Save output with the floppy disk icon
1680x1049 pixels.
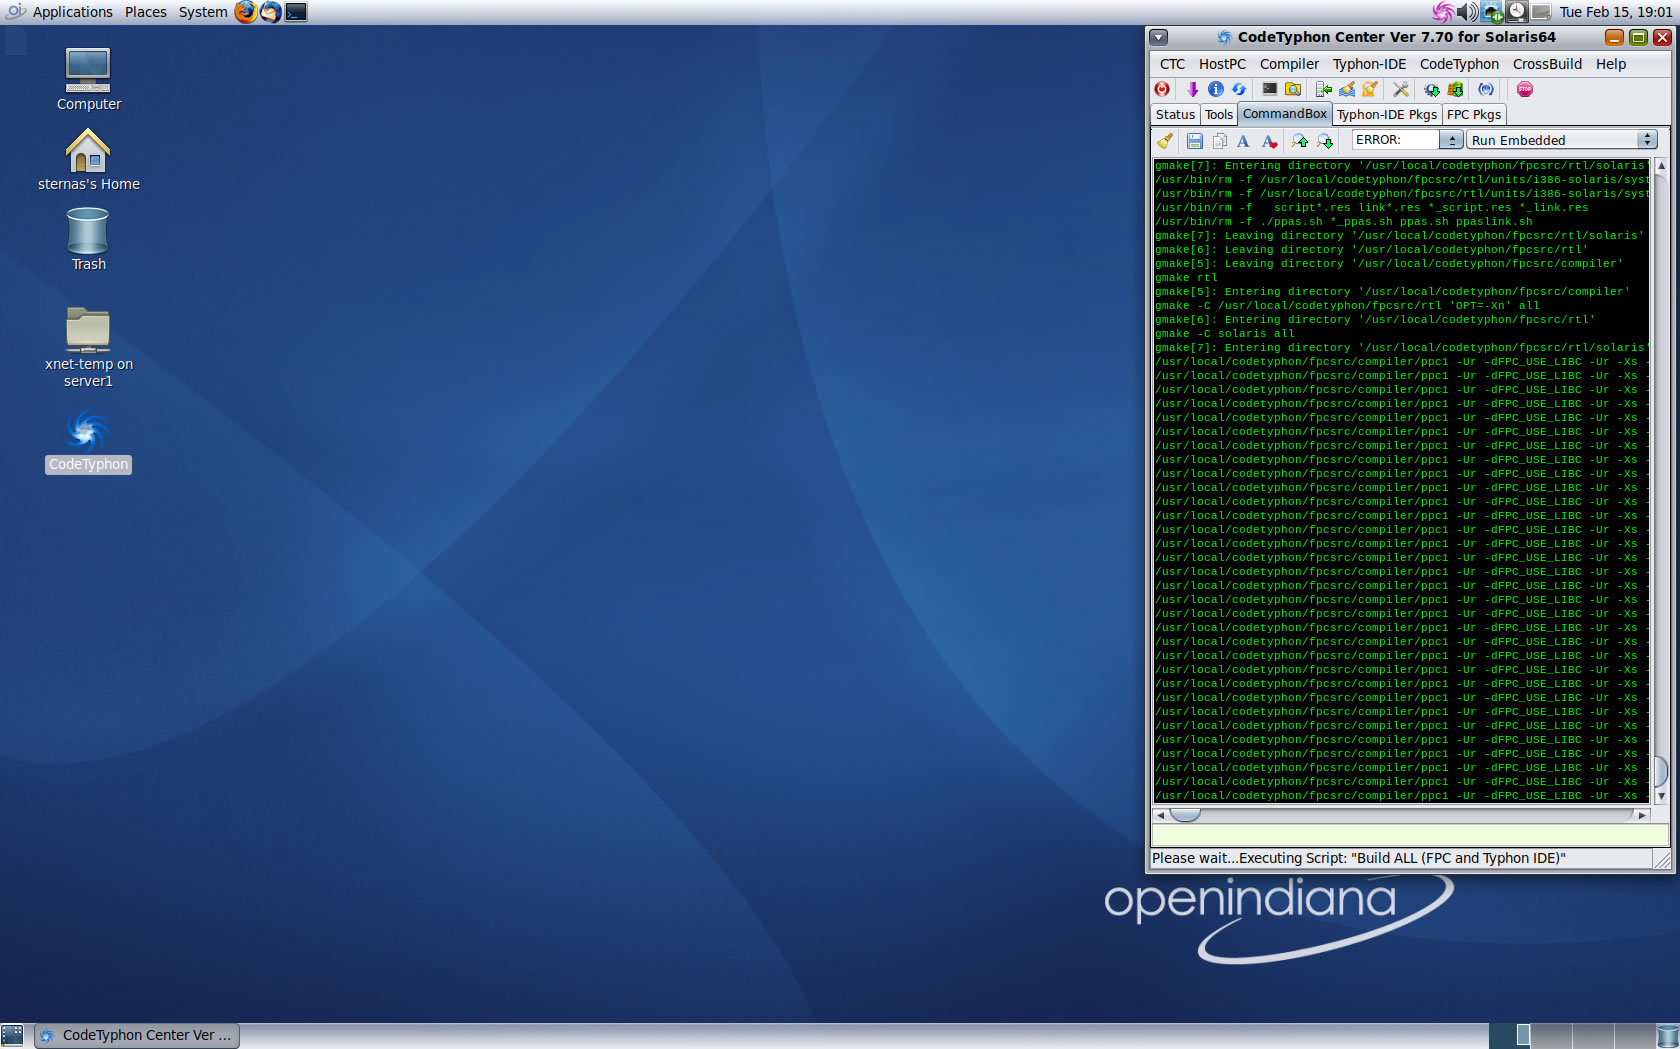click(1195, 141)
